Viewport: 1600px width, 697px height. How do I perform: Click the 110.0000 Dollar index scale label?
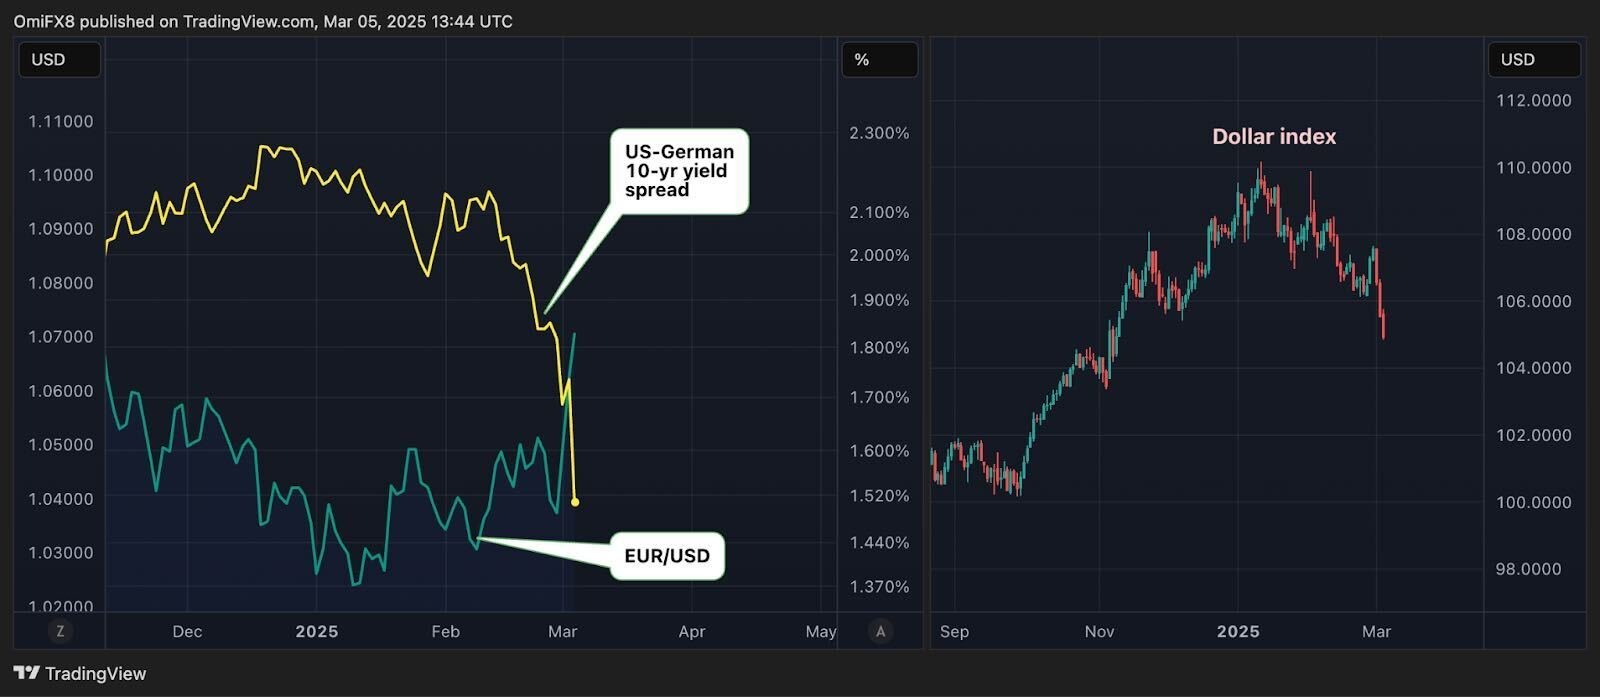[1533, 168]
